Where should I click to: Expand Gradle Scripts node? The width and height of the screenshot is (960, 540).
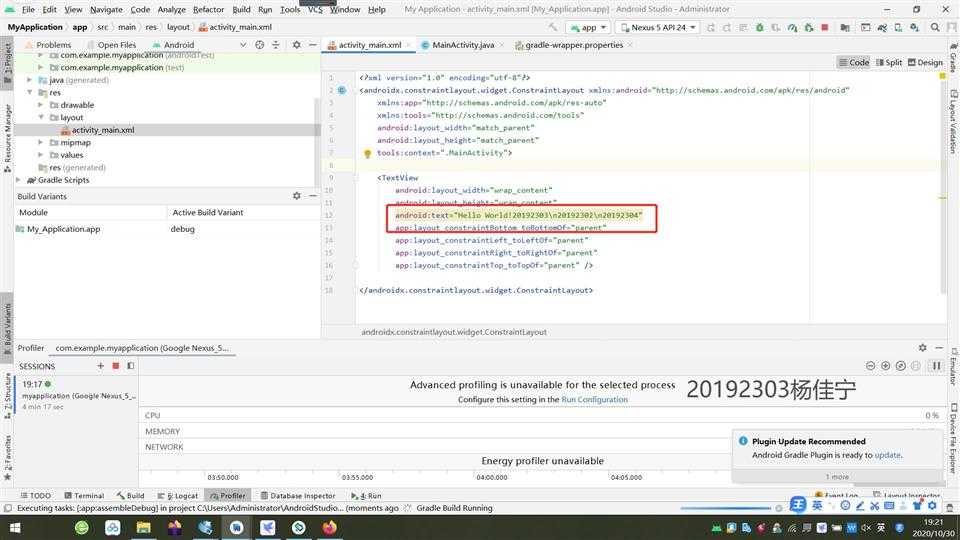(18, 180)
